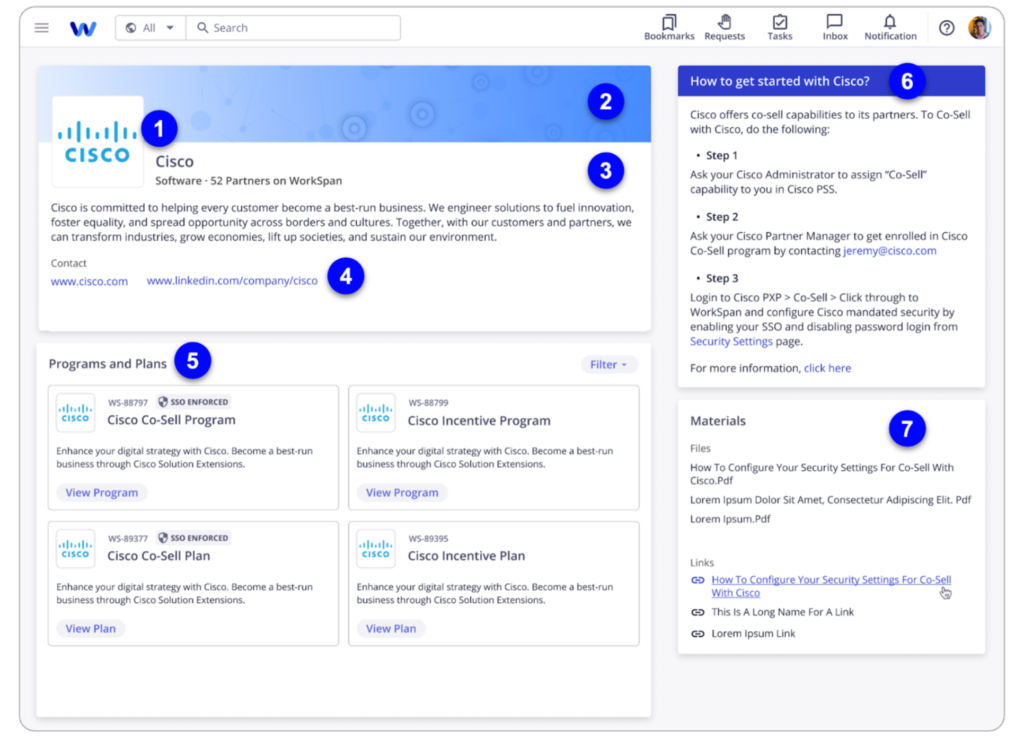Open the Inbox
Screen dimensions: 1024x738
834,27
